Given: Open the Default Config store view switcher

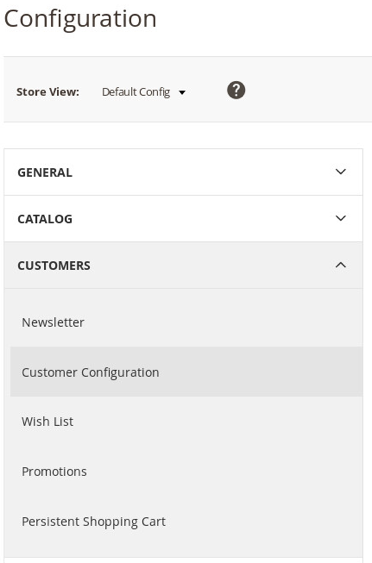Looking at the screenshot, I should [x=144, y=92].
